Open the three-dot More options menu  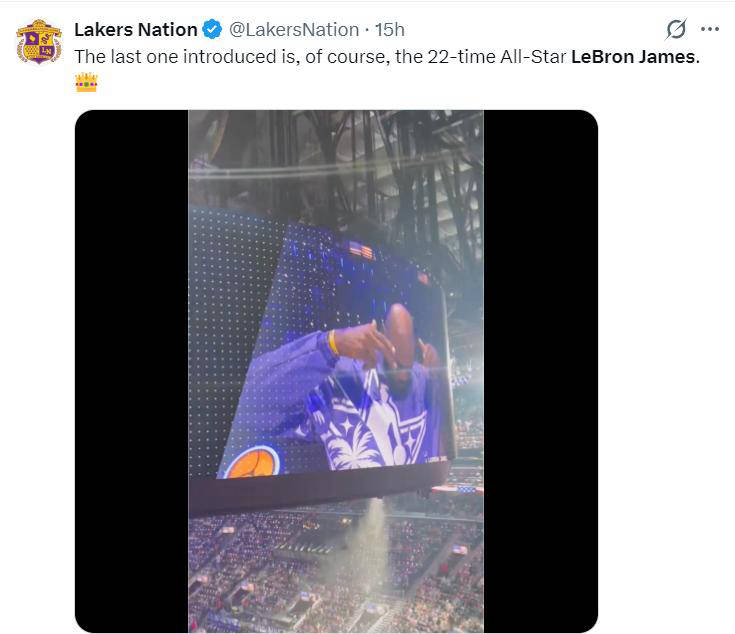[710, 30]
